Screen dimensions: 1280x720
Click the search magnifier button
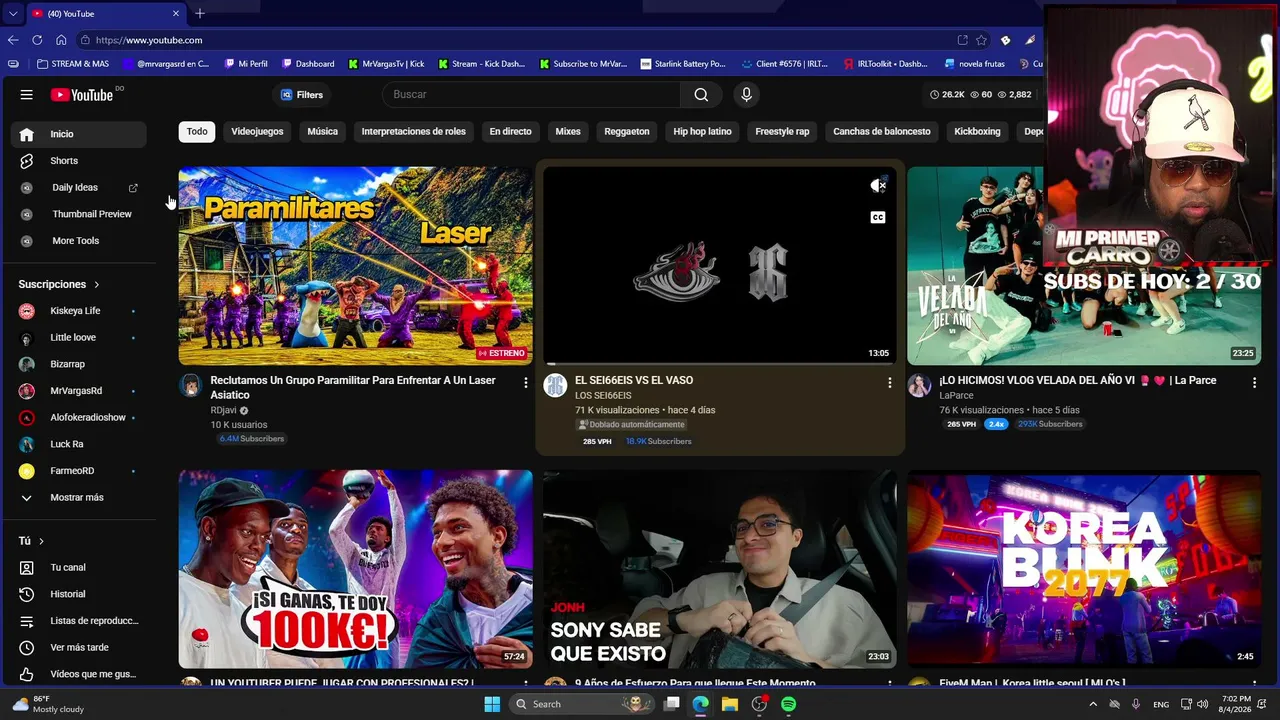(x=701, y=95)
